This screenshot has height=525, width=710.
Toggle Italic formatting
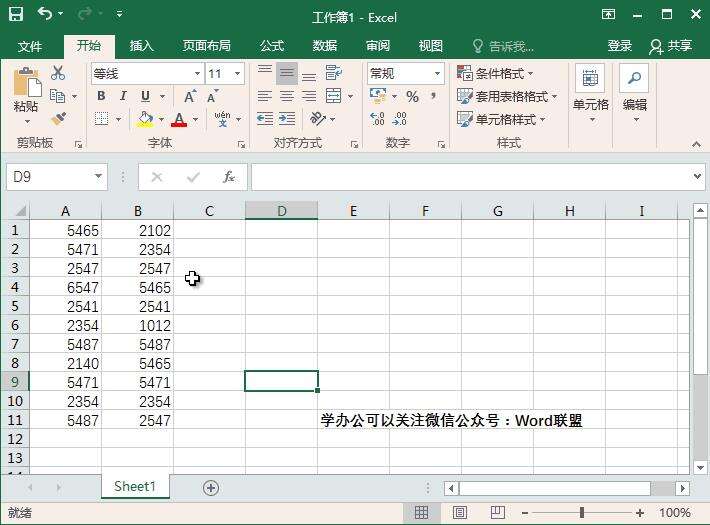point(123,97)
